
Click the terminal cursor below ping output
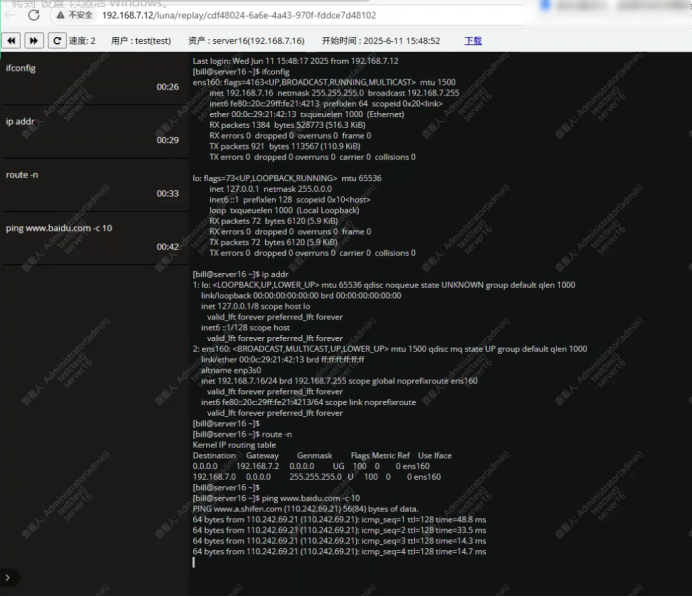194,562
